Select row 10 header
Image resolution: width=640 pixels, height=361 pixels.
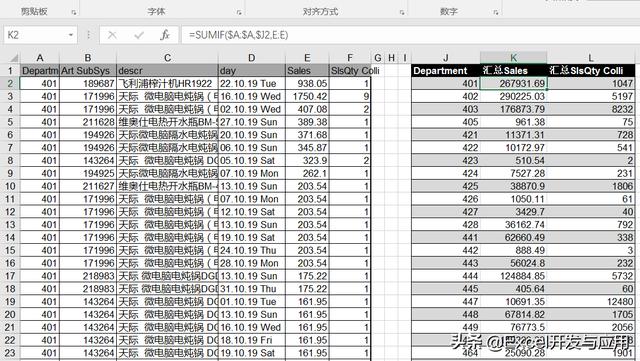click(10, 186)
